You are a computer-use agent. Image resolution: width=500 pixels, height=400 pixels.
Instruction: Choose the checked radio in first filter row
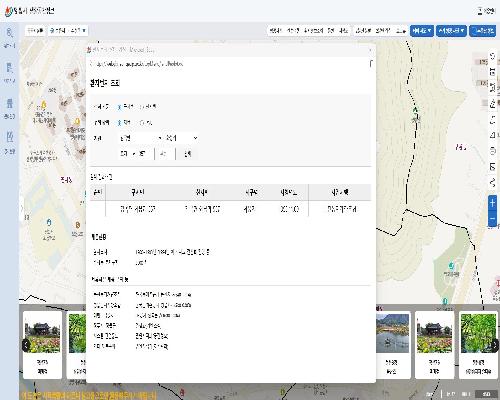click(x=119, y=107)
